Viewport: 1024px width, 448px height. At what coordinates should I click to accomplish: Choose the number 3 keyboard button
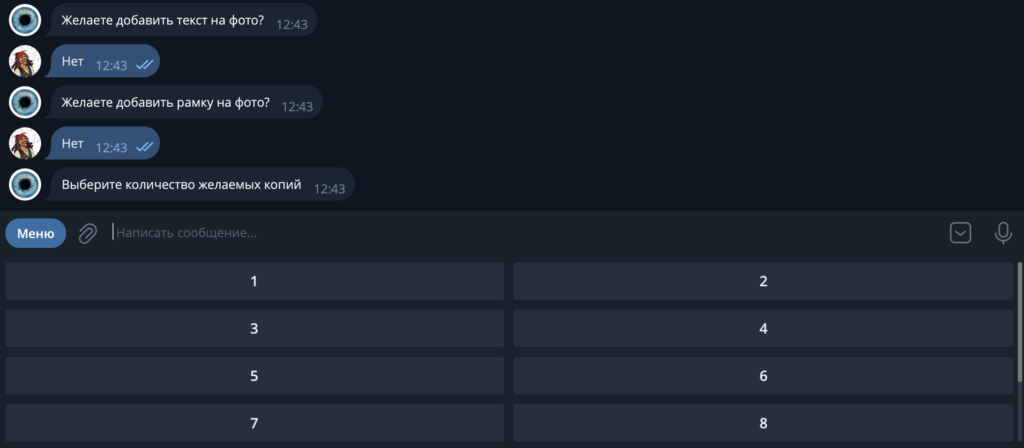(x=254, y=328)
